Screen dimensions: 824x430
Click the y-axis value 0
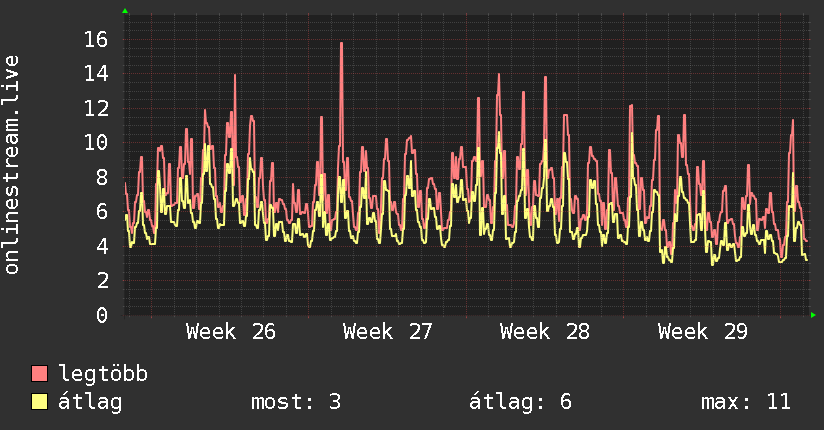pos(102,315)
